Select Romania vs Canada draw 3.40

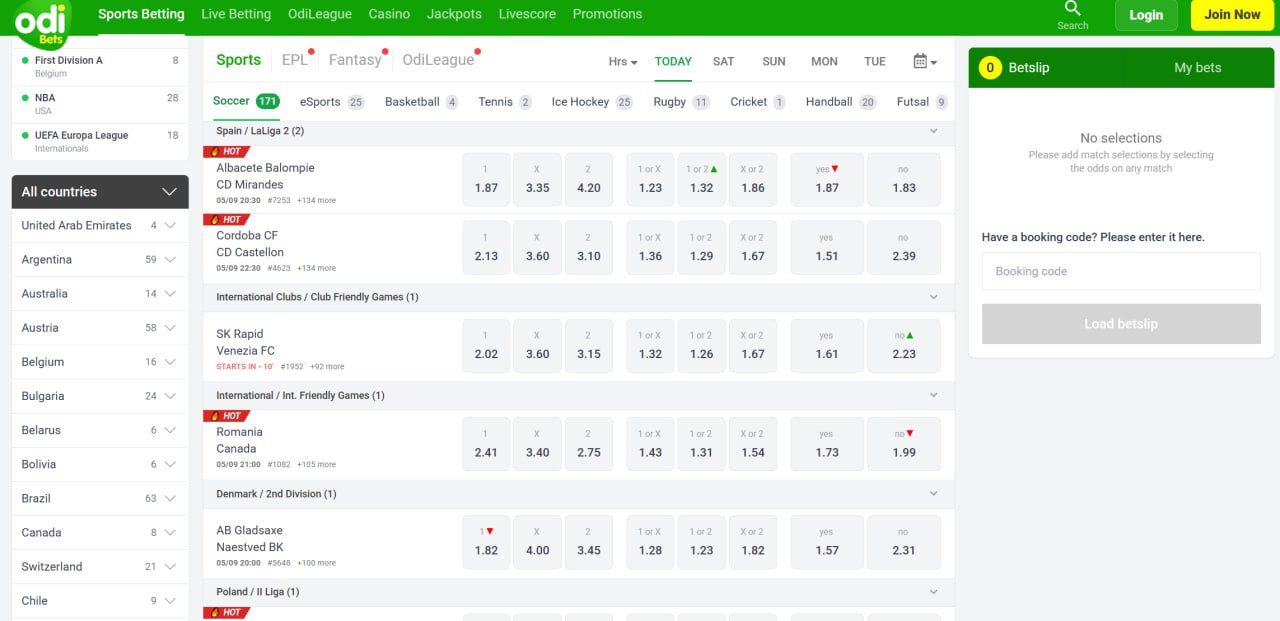point(537,444)
